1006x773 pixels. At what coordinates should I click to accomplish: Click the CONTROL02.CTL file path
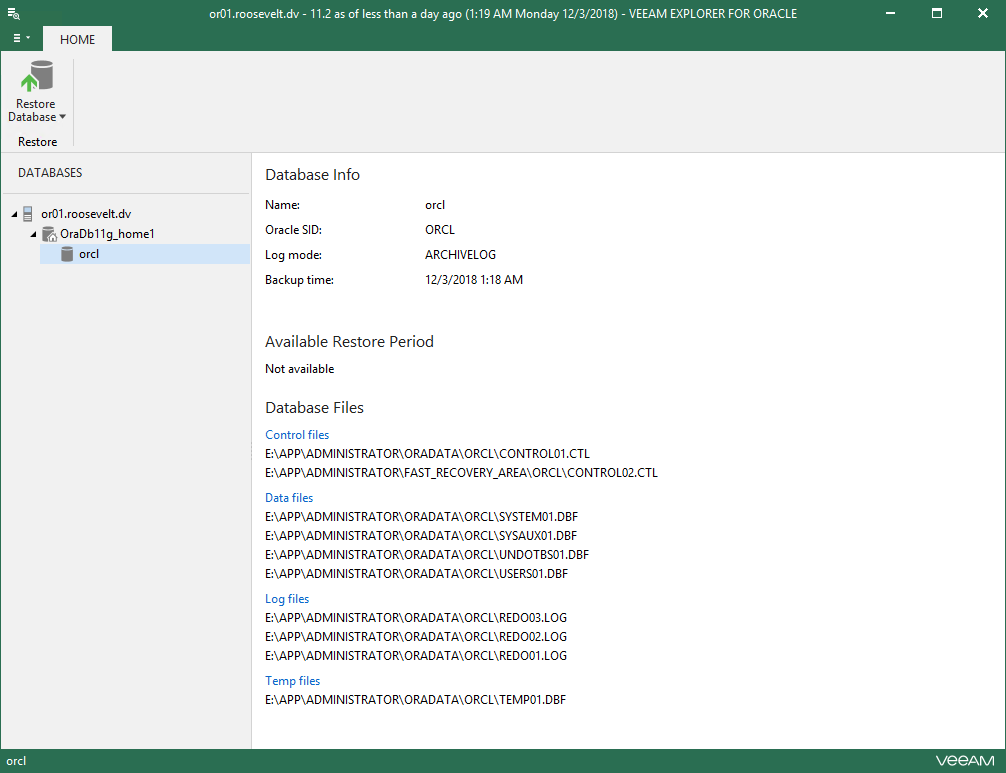click(x=461, y=473)
